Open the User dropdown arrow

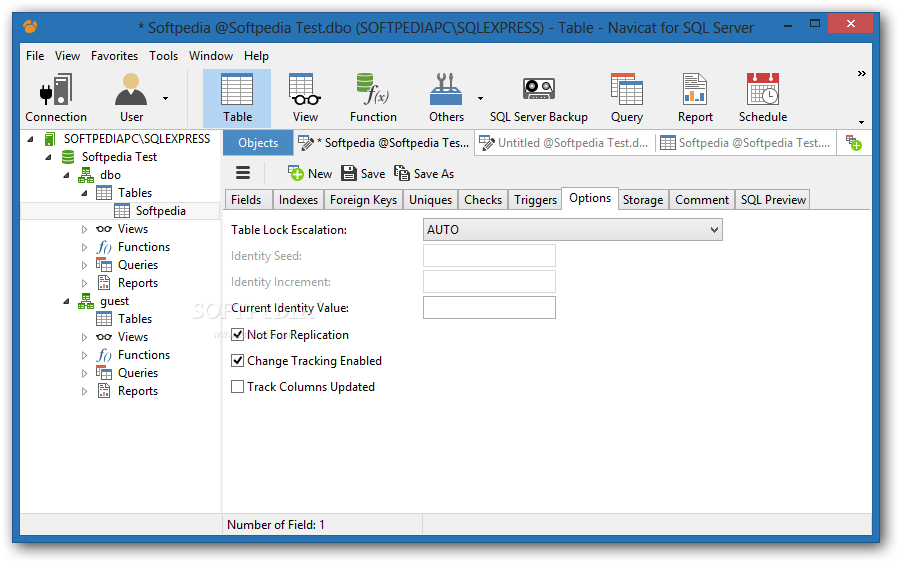[x=165, y=98]
